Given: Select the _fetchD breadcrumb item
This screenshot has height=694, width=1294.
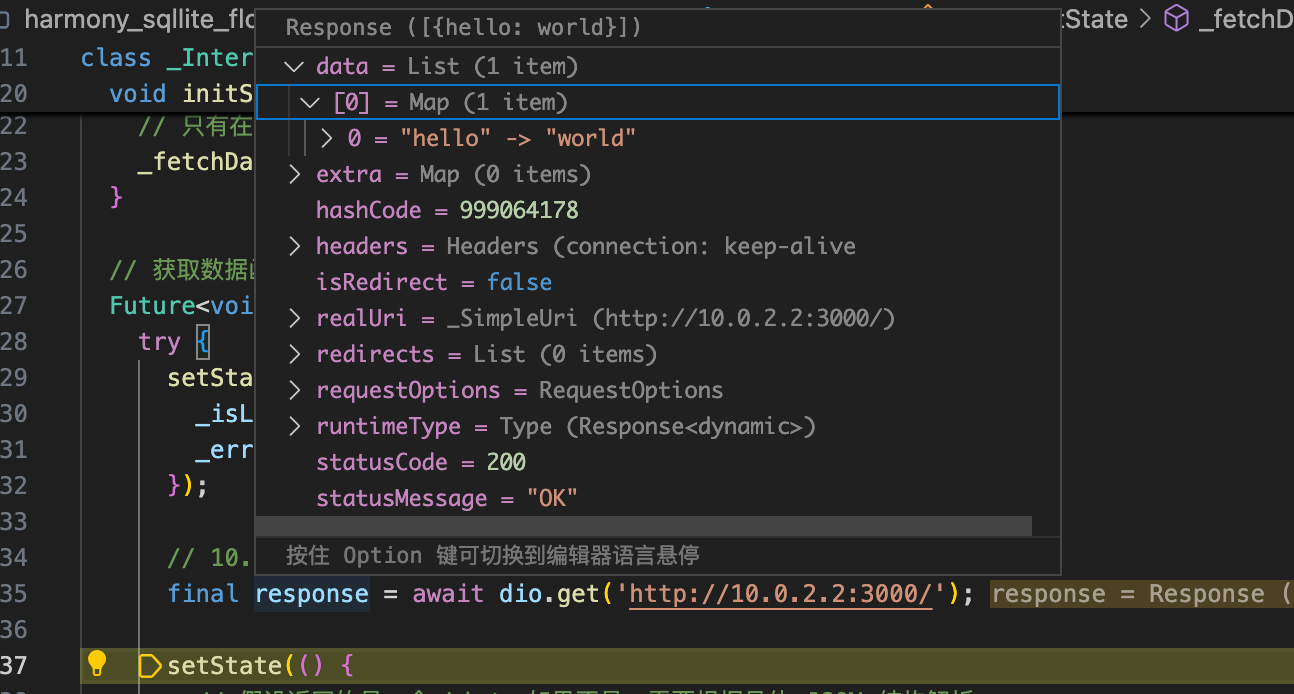Looking at the screenshot, I should click(x=1245, y=19).
